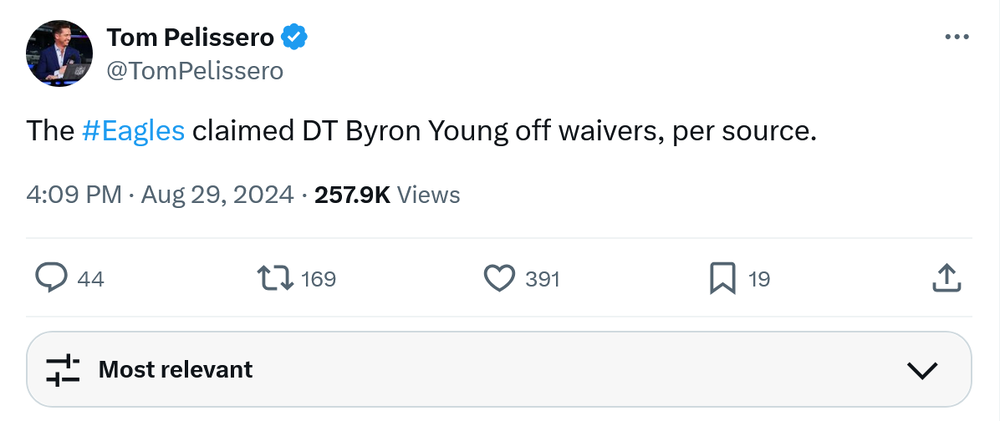Click the repost count 169
1000x421 pixels.
tap(318, 280)
